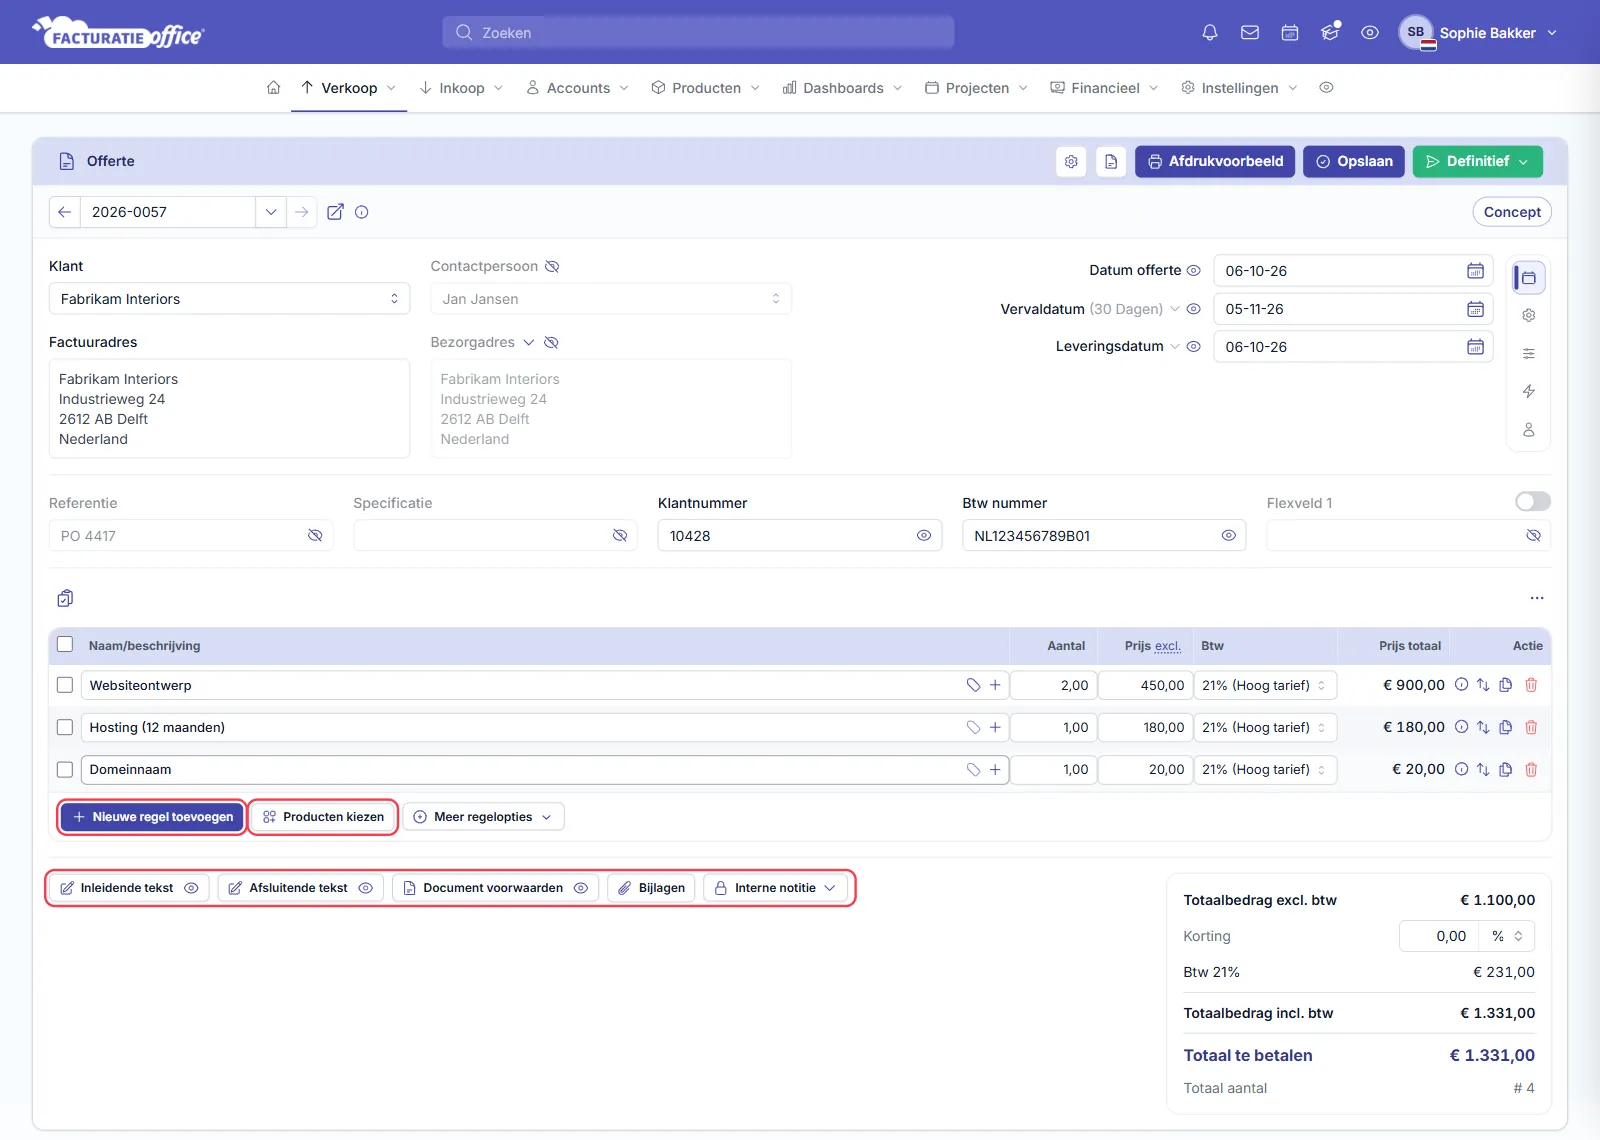Viewport: 1600px width, 1140px height.
Task: Open the Klant dropdown showing Fabrikam Interiors
Action: 229,299
